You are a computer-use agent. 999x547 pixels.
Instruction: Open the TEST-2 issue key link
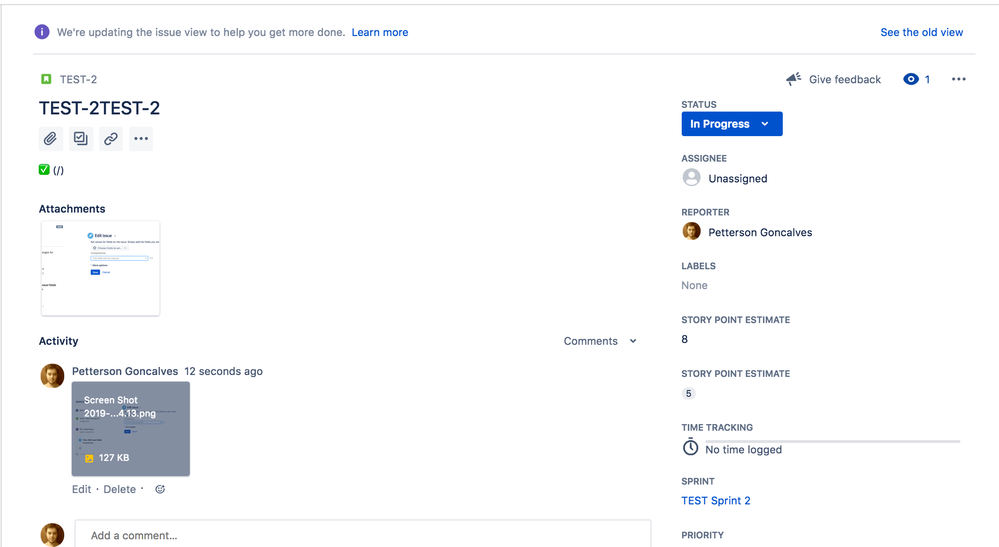click(78, 79)
